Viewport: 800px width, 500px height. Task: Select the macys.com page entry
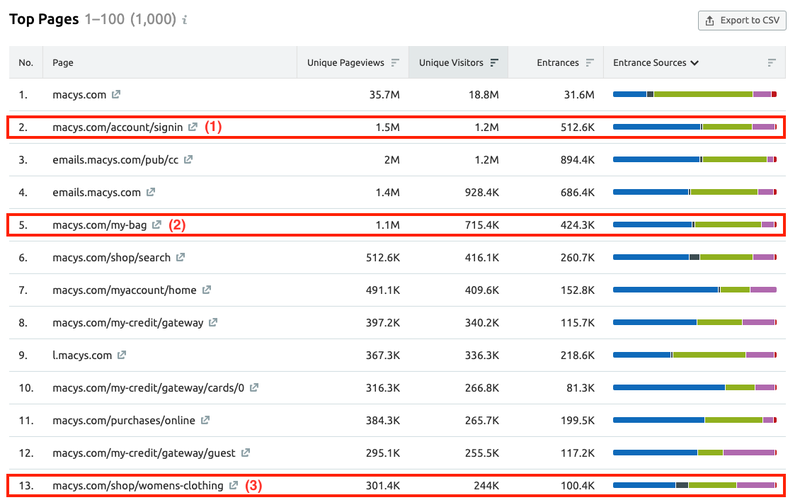tap(79, 94)
